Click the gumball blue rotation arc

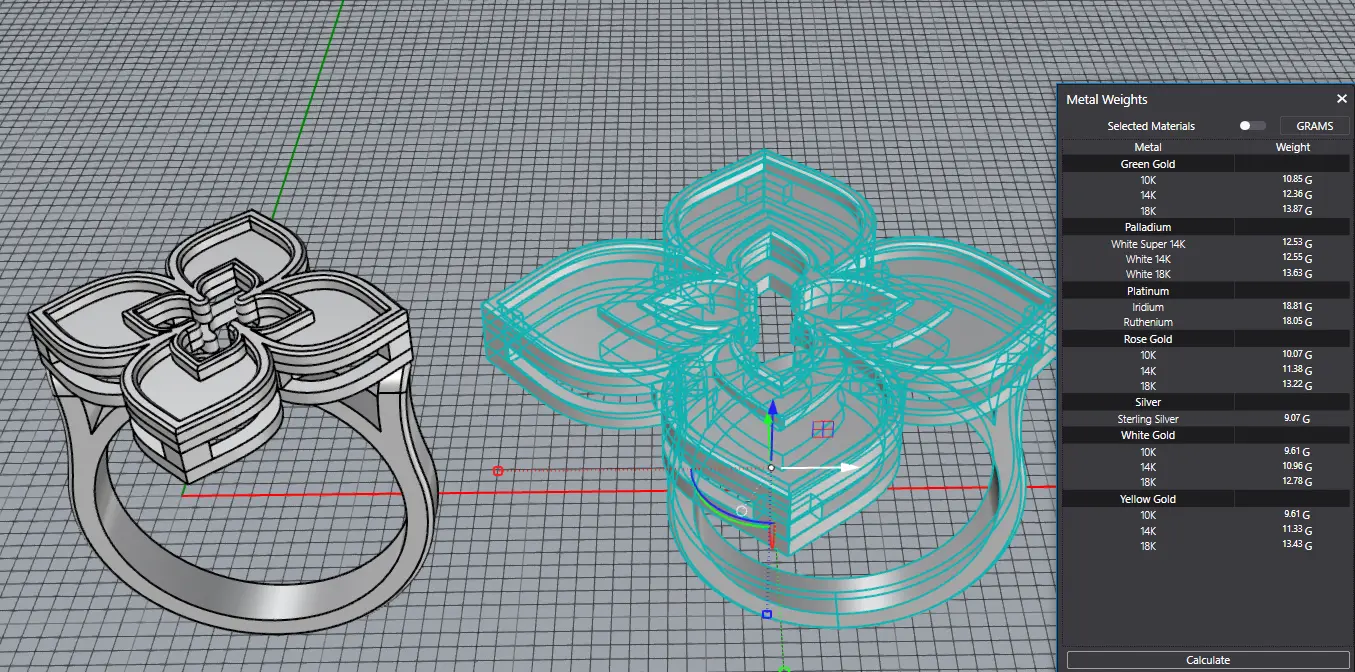[x=700, y=492]
